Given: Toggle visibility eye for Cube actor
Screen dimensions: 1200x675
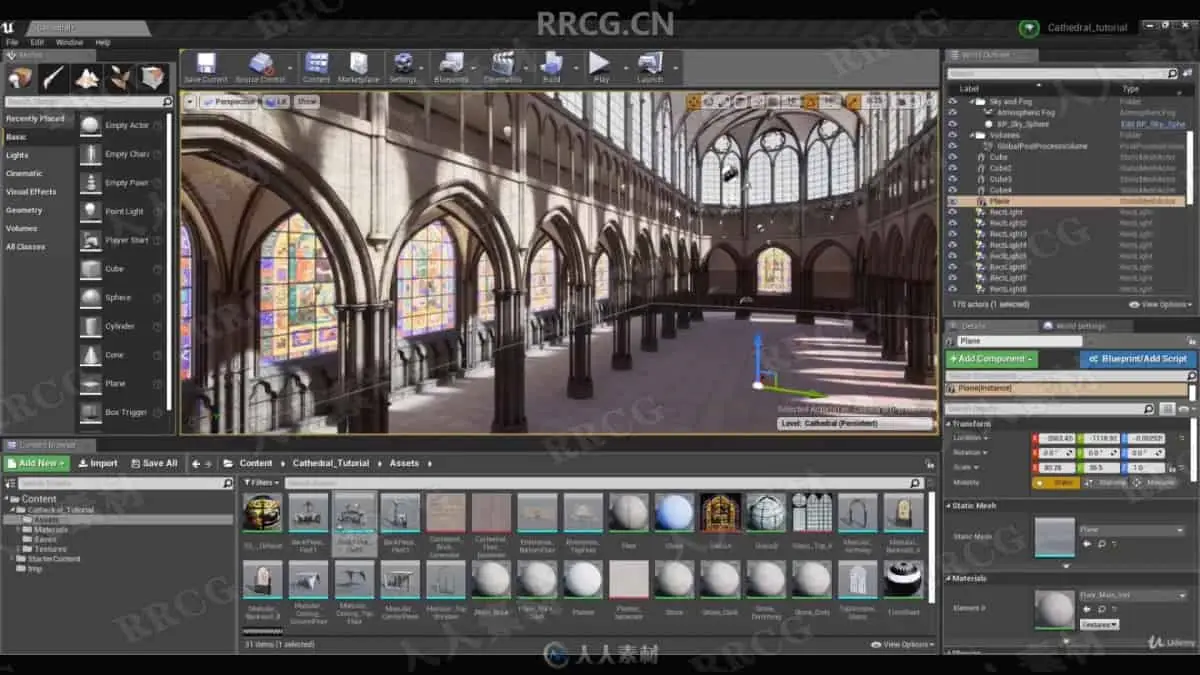Looking at the screenshot, I should [x=952, y=157].
